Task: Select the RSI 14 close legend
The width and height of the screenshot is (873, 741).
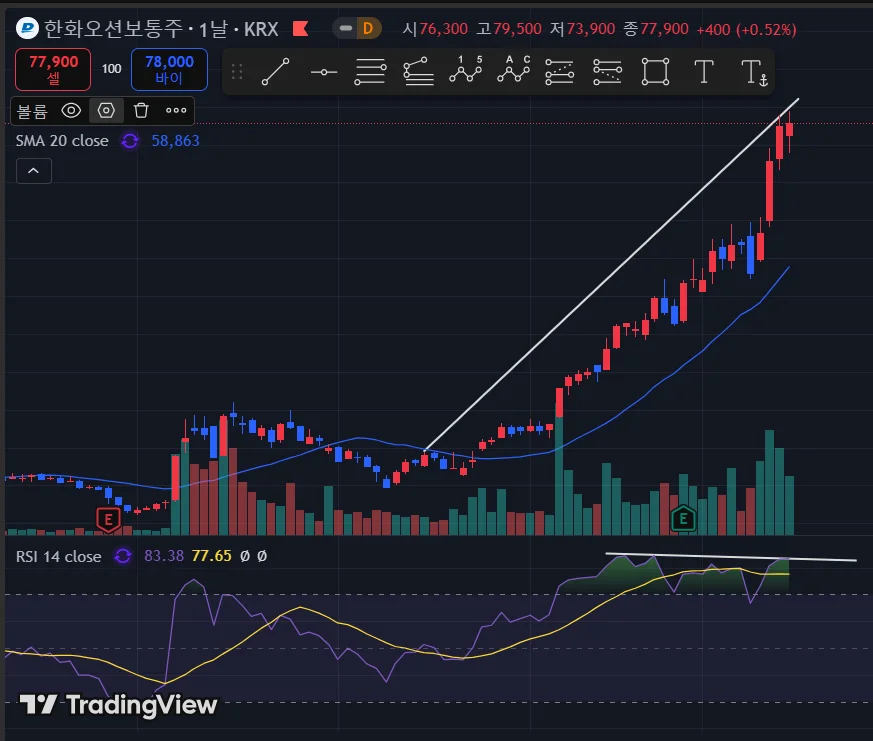Action: (x=58, y=556)
